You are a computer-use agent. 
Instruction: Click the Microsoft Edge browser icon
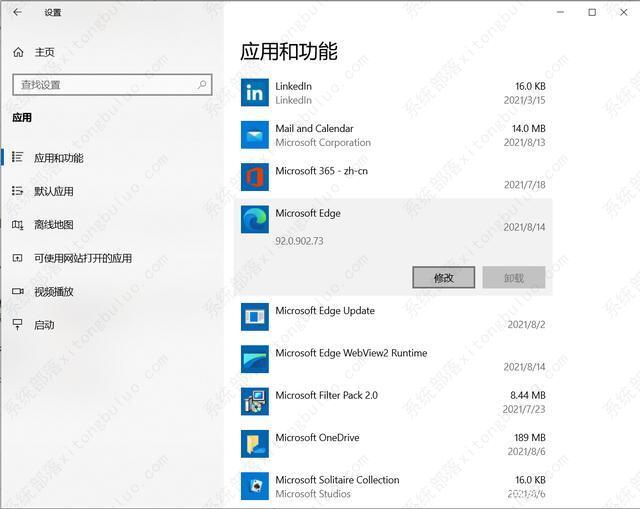[x=255, y=220]
